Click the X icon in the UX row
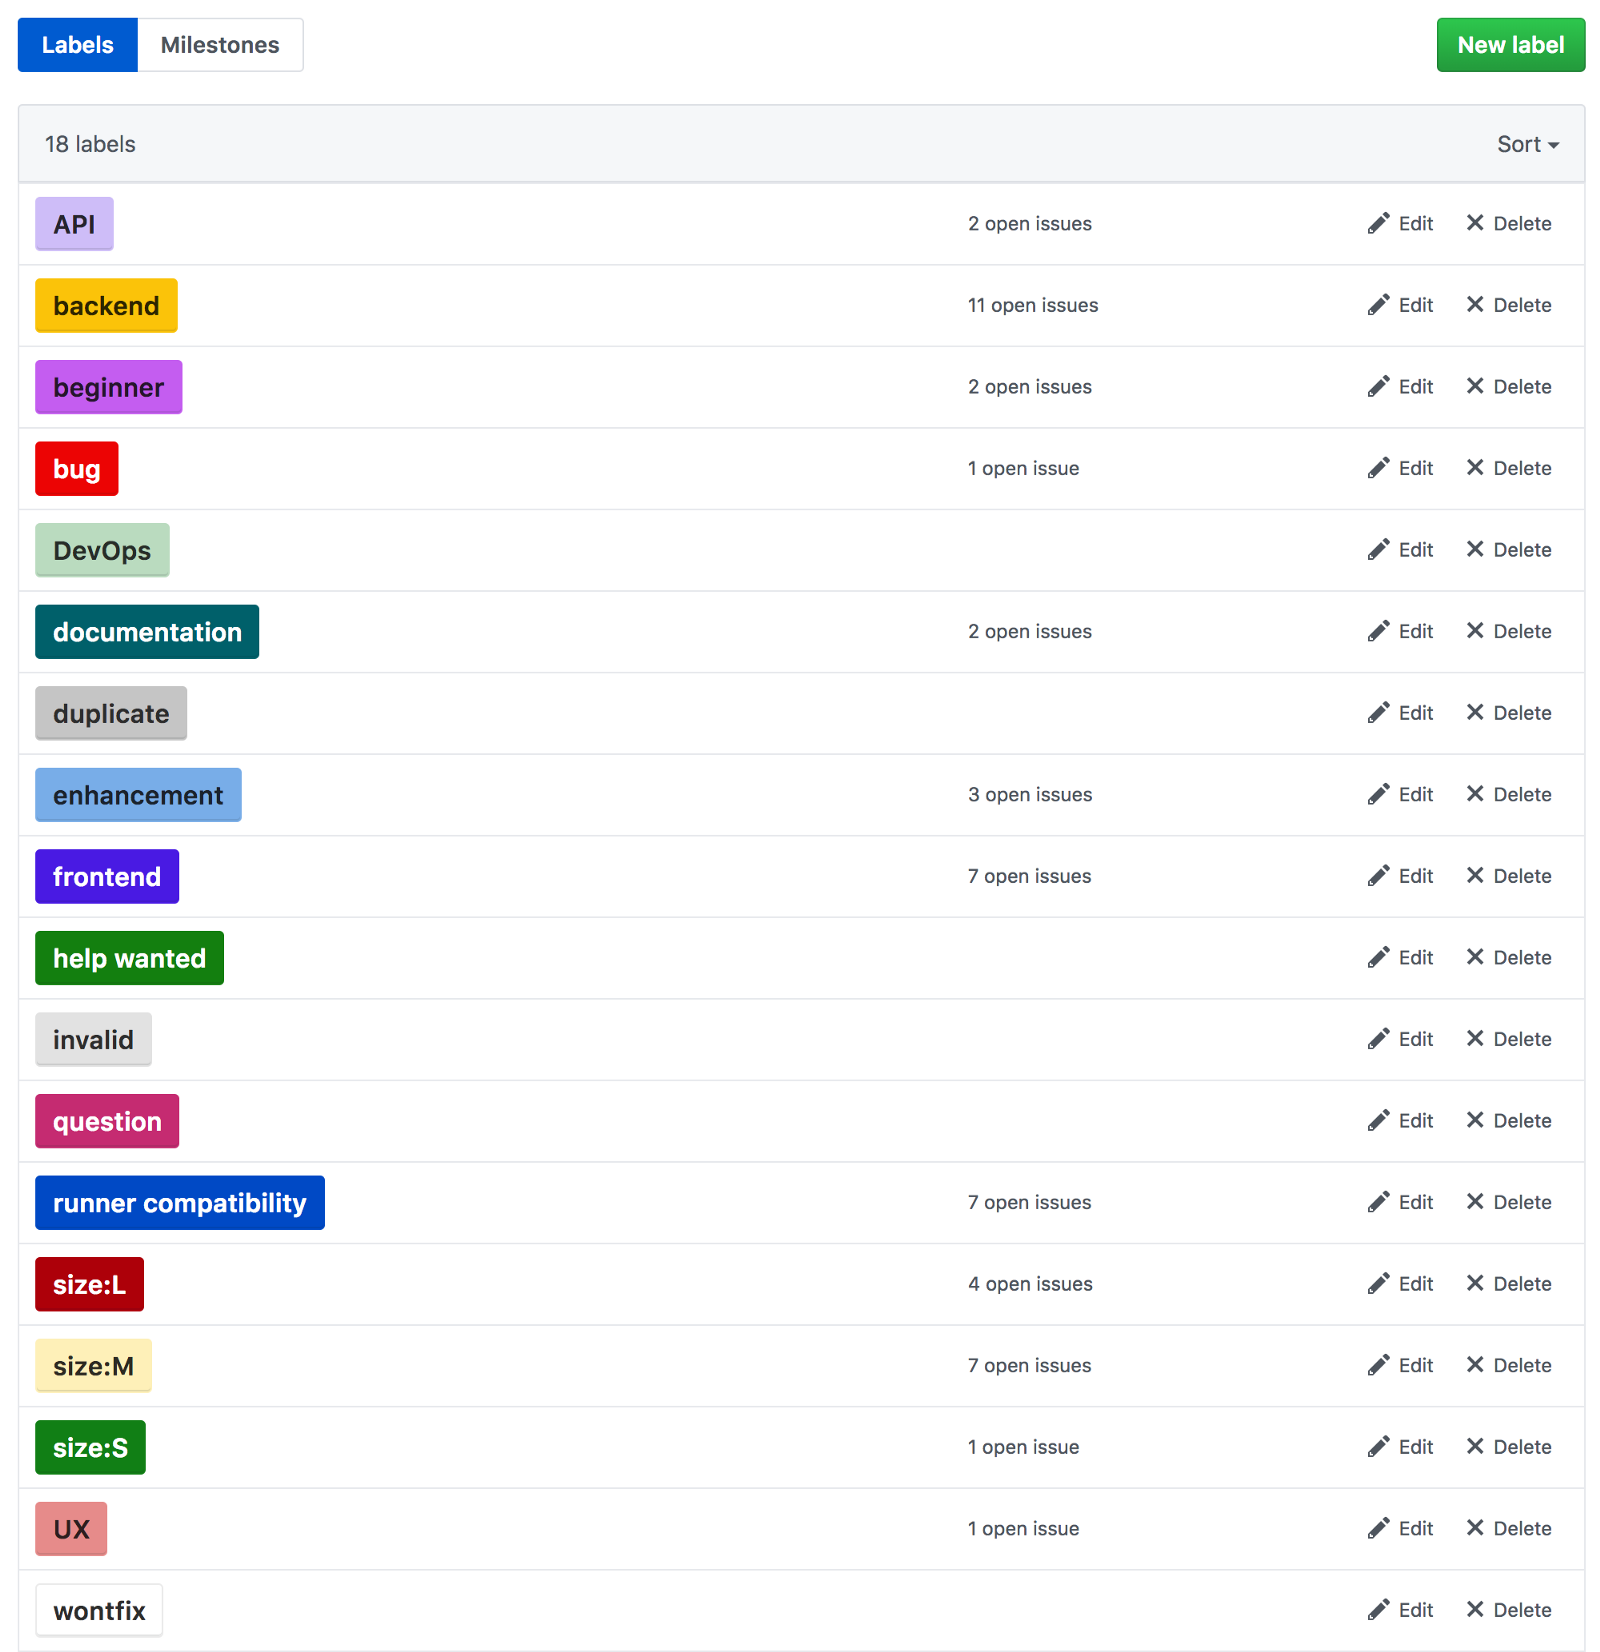This screenshot has height=1652, width=1600. [1475, 1527]
